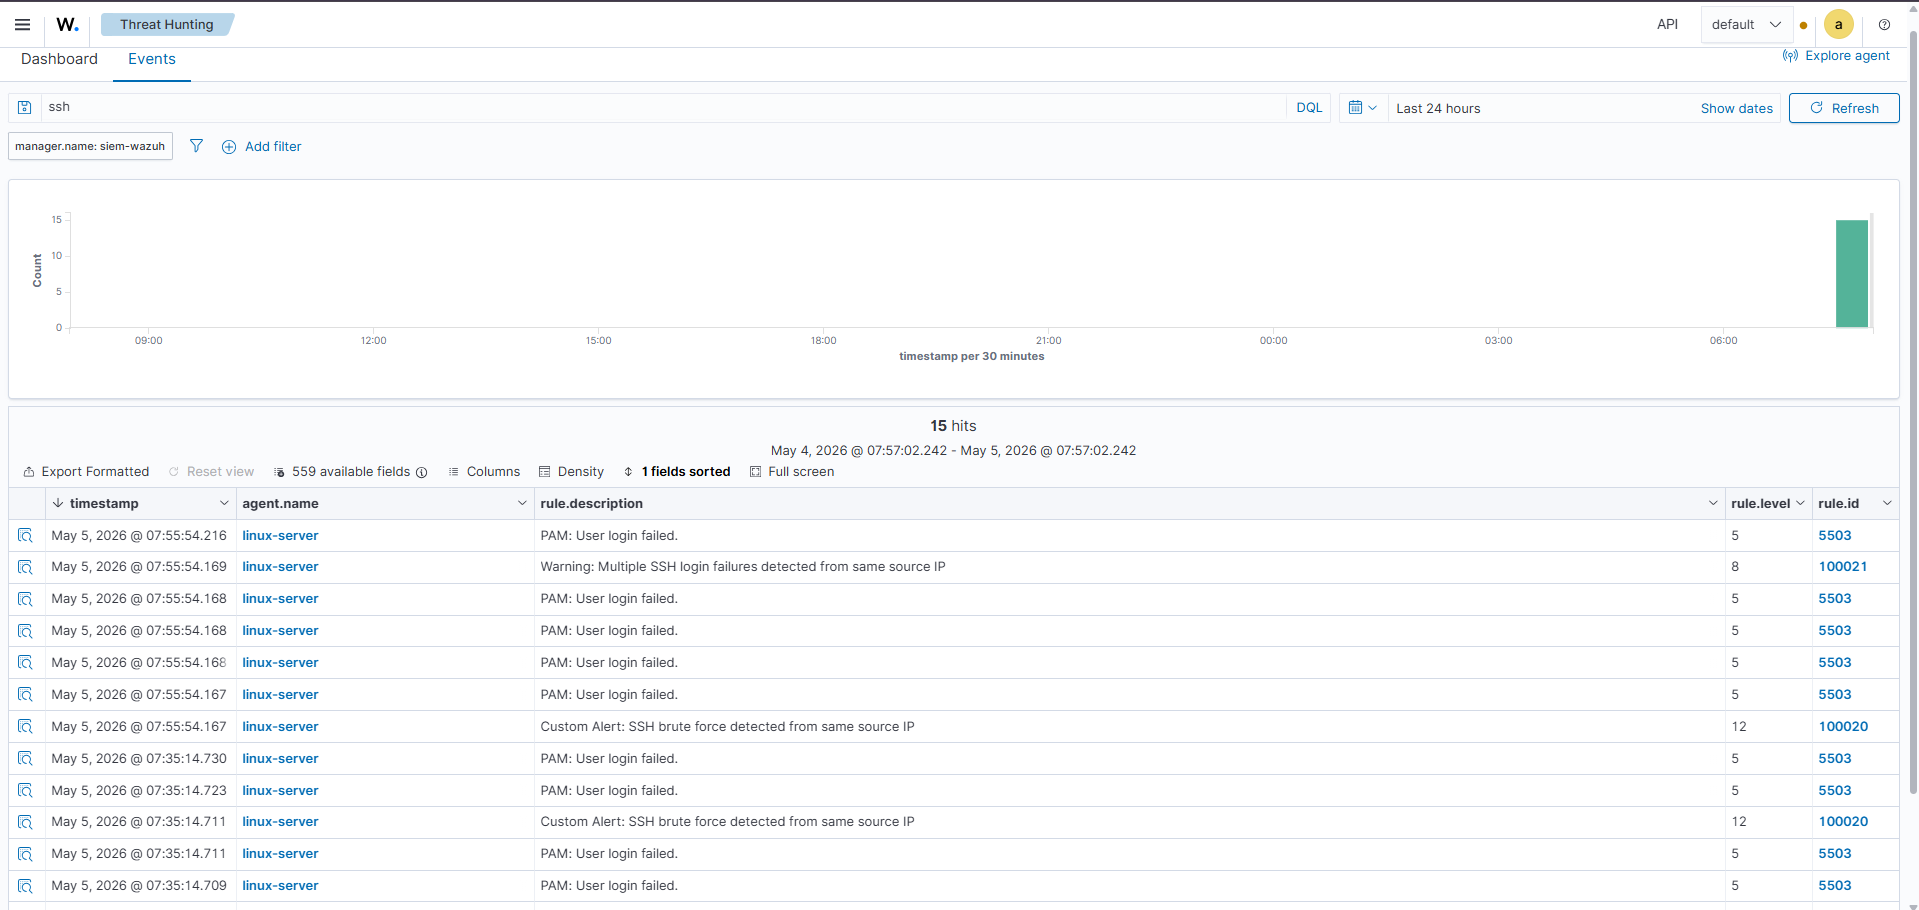Inspect second SSH brute force 07:35:14.711 row
The height and width of the screenshot is (910, 1919).
point(25,822)
